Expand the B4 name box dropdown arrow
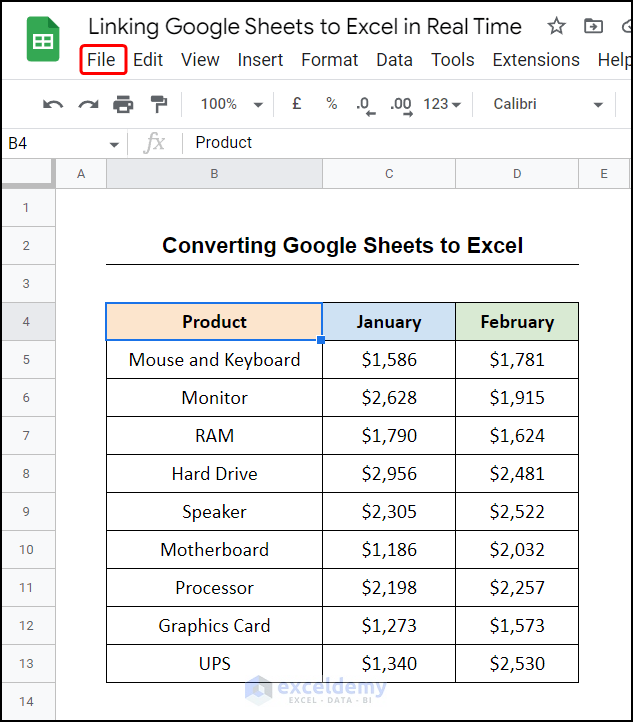 point(114,144)
